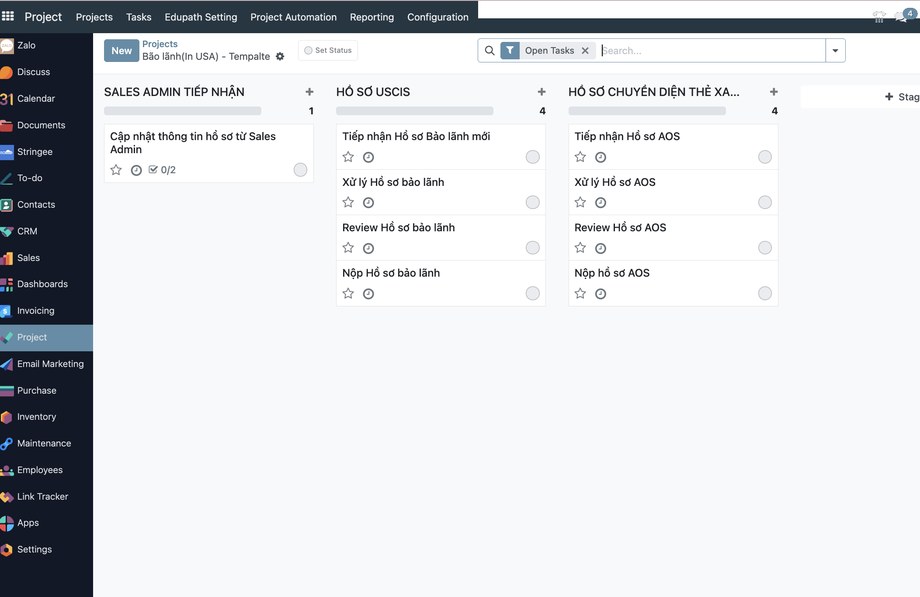Screen dimensions: 920x597
Task: Open Contacts app in sidebar
Action: tap(46, 204)
